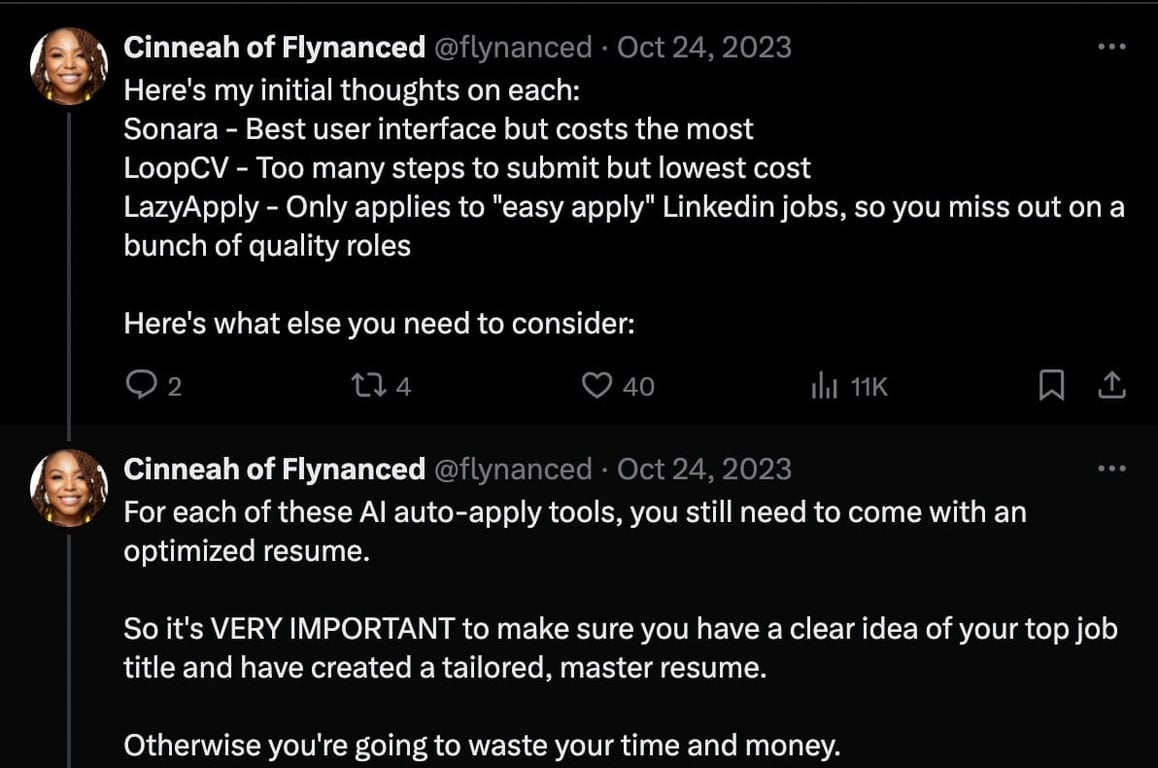Click the reply count number 2
Viewport: 1158px width, 768px height.
[174, 386]
